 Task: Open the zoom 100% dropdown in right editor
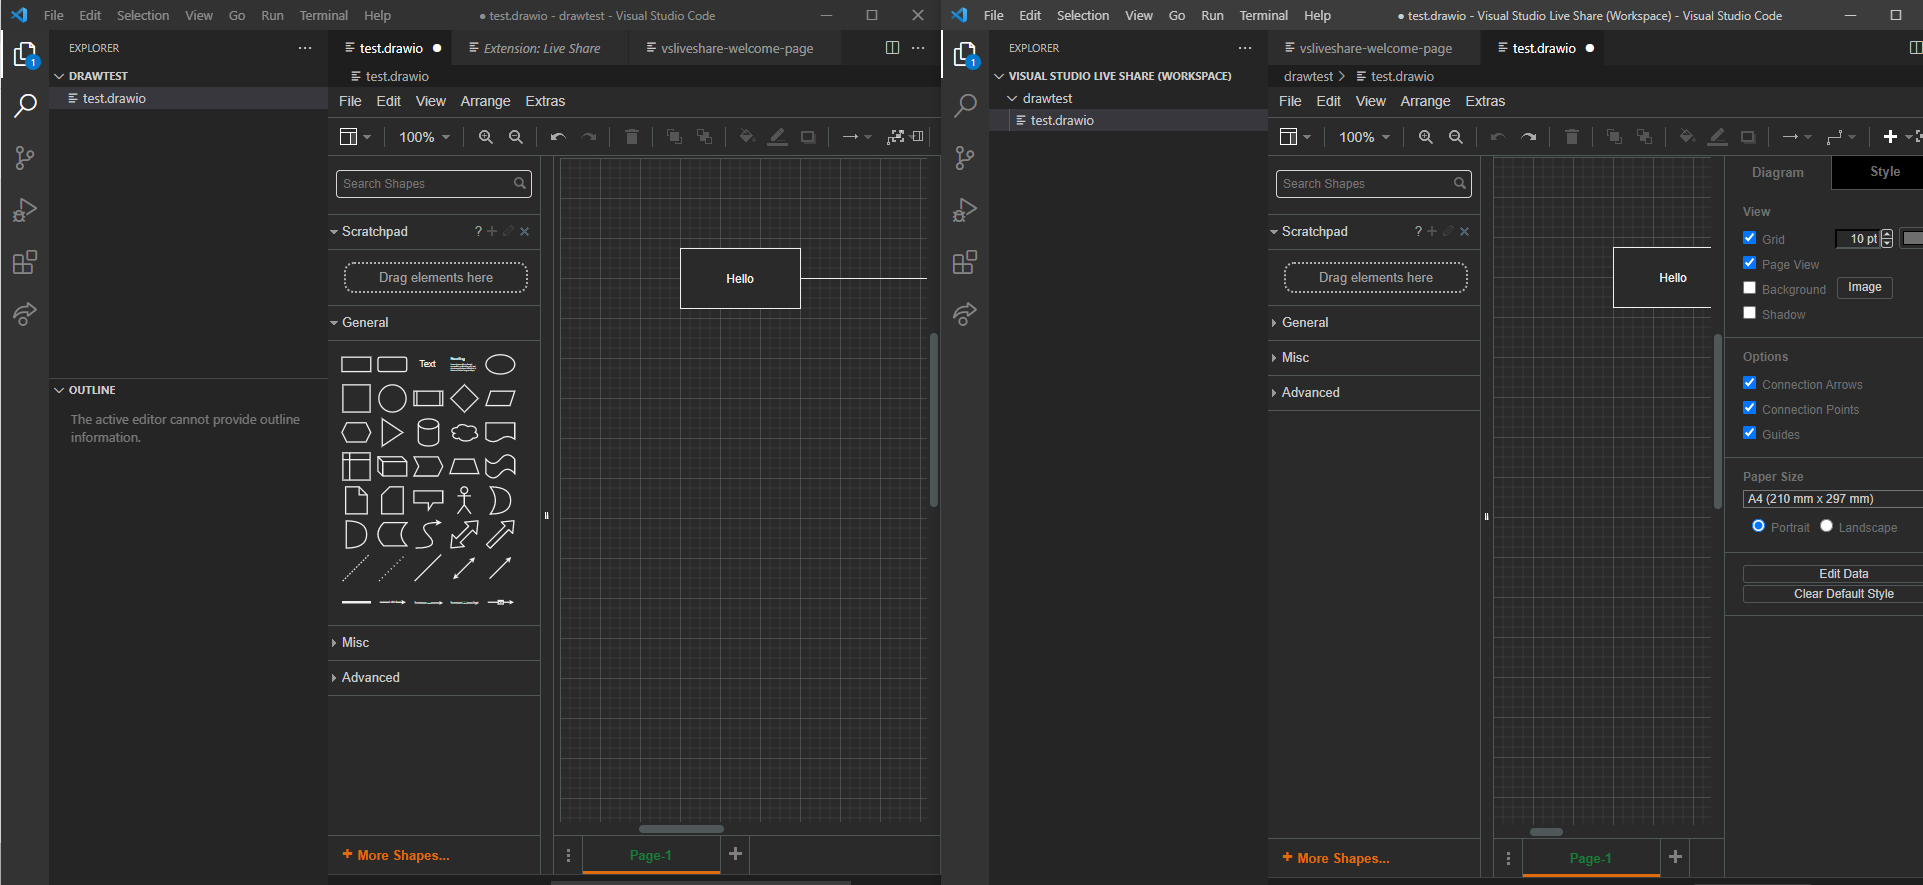(1364, 137)
